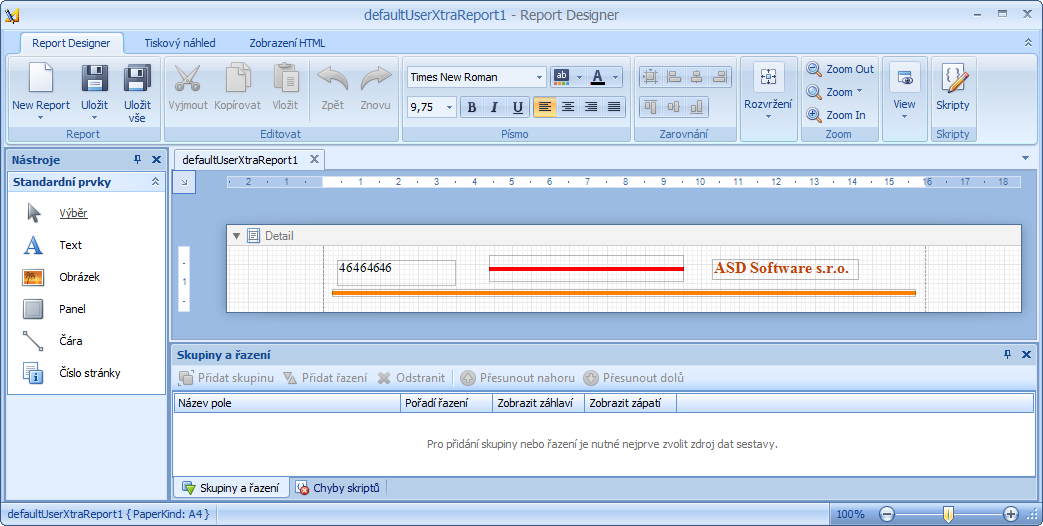Click the font color 'A' icon

coord(597,77)
